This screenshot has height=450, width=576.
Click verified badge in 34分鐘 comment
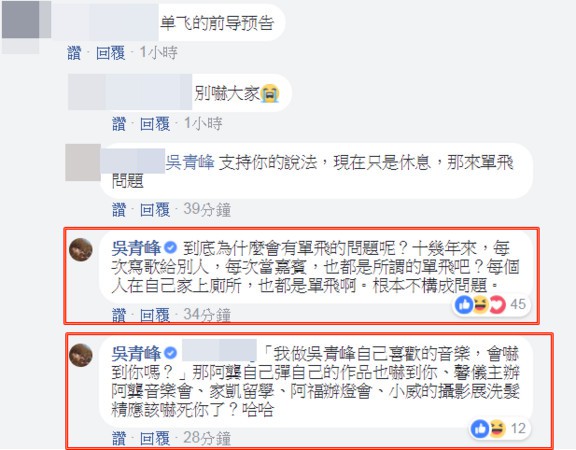pyautogui.click(x=170, y=248)
